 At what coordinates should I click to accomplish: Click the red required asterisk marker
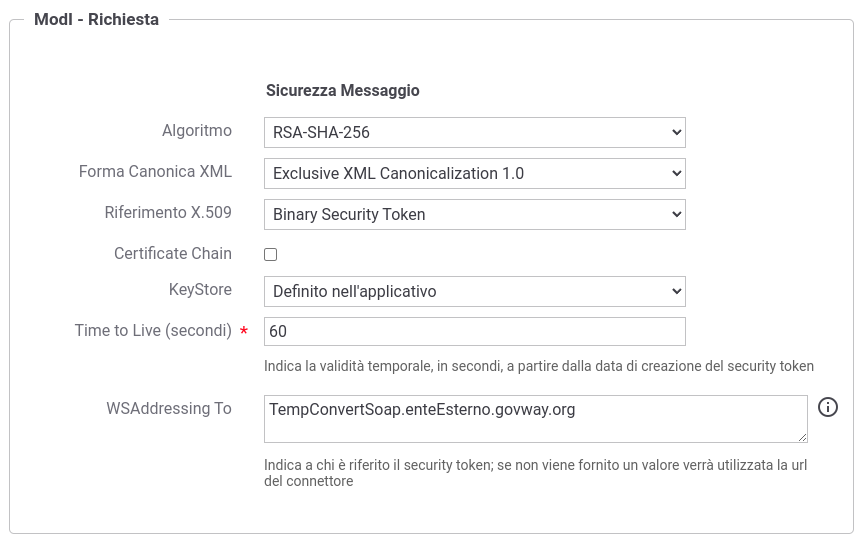pos(244,331)
